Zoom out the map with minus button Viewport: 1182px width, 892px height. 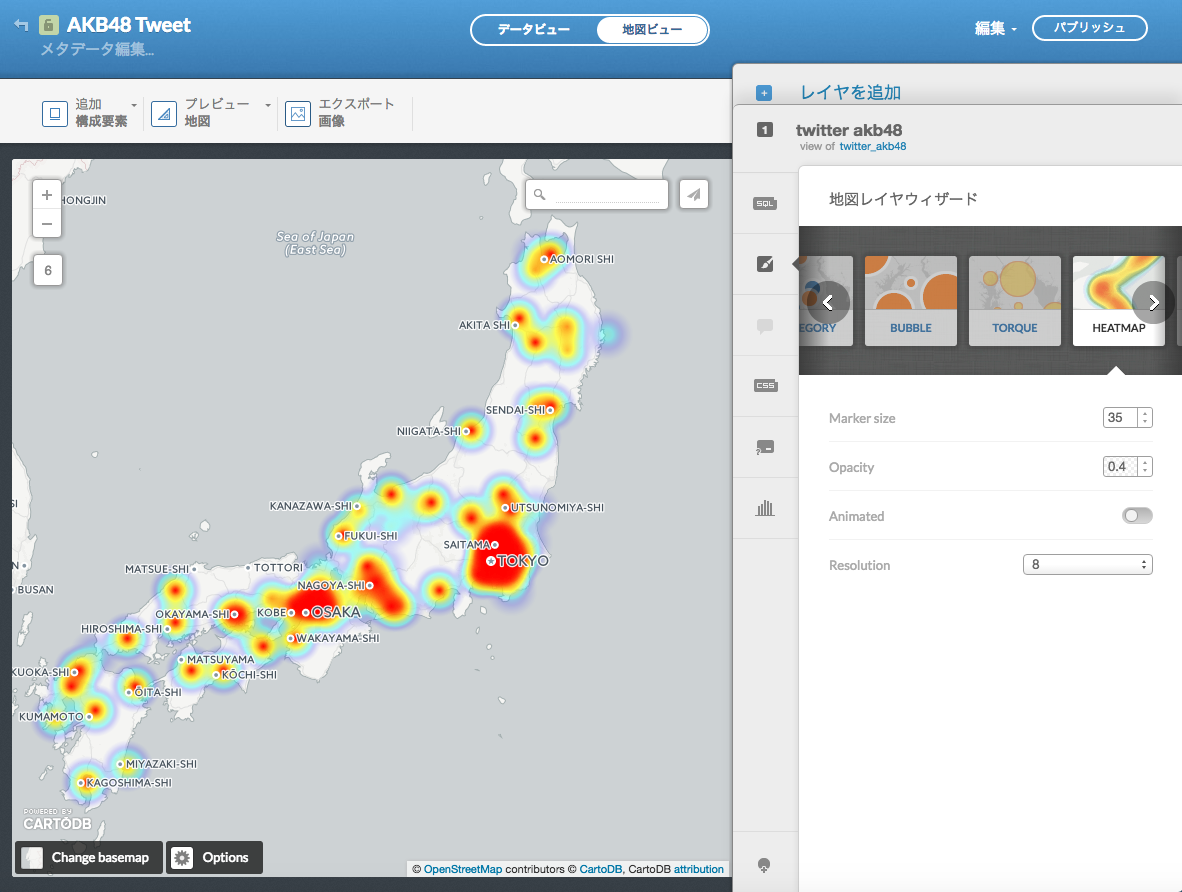pos(47,223)
